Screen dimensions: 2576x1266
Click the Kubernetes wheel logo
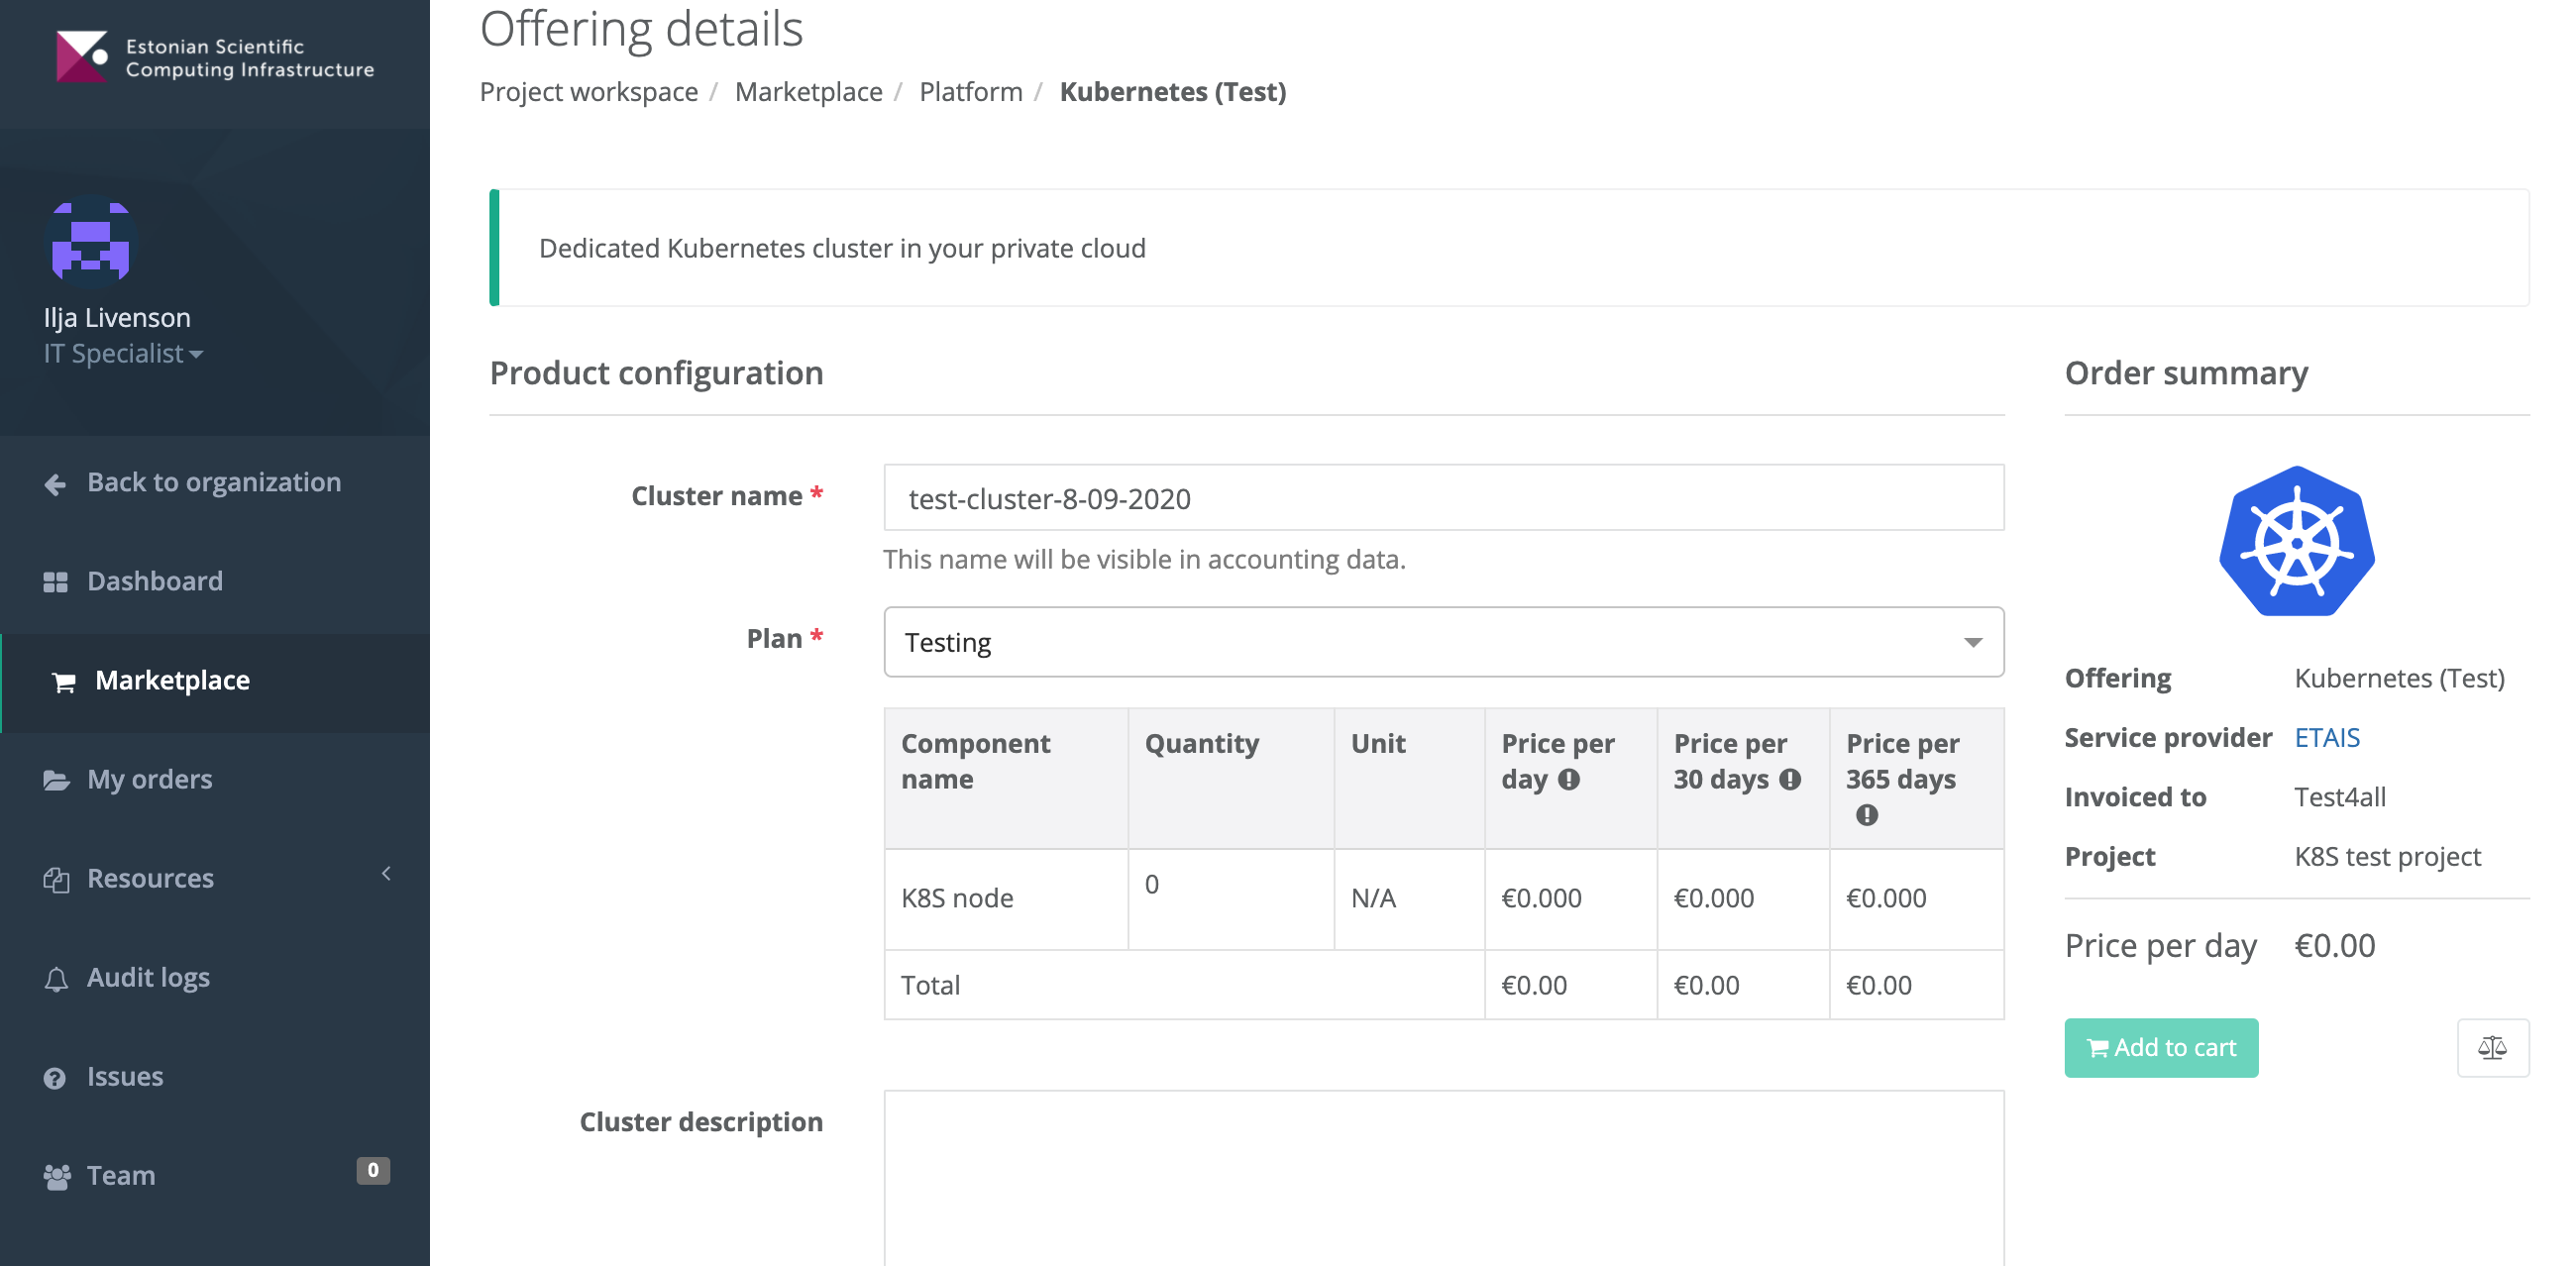pyautogui.click(x=2296, y=542)
